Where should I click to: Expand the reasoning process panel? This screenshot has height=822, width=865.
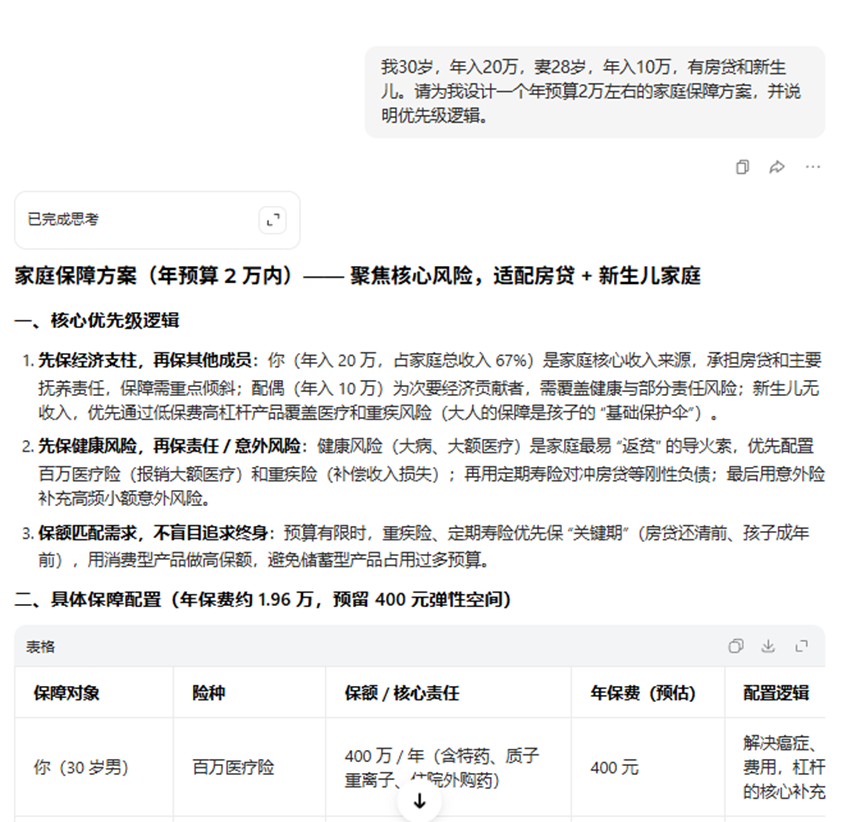click(273, 220)
